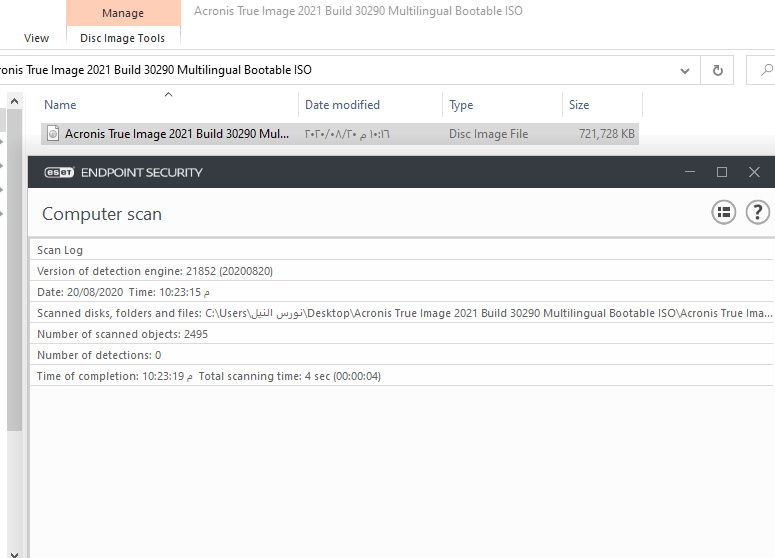Sort files by Type column header
This screenshot has width=775, height=558.
pyautogui.click(x=461, y=105)
